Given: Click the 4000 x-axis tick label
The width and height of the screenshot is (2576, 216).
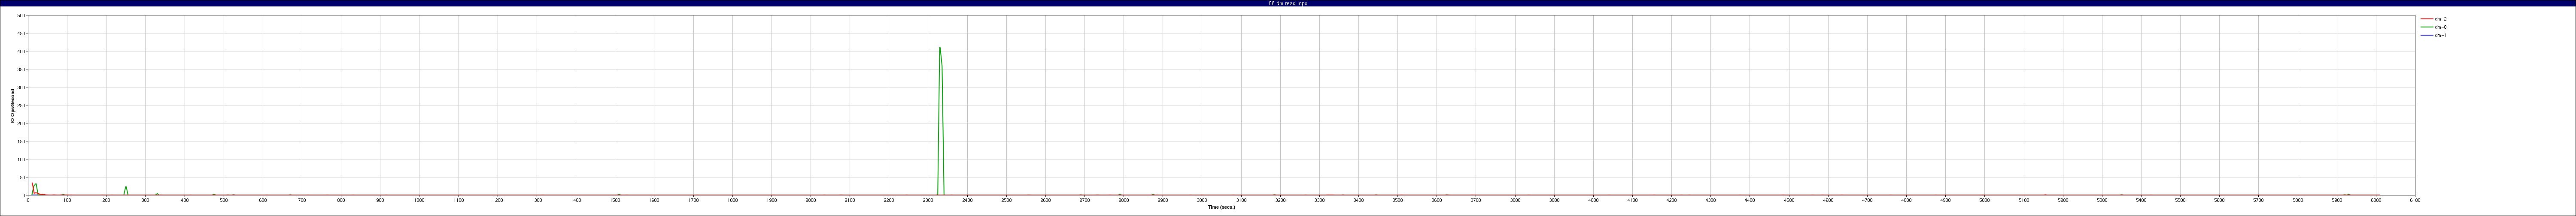Looking at the screenshot, I should pos(1593,200).
